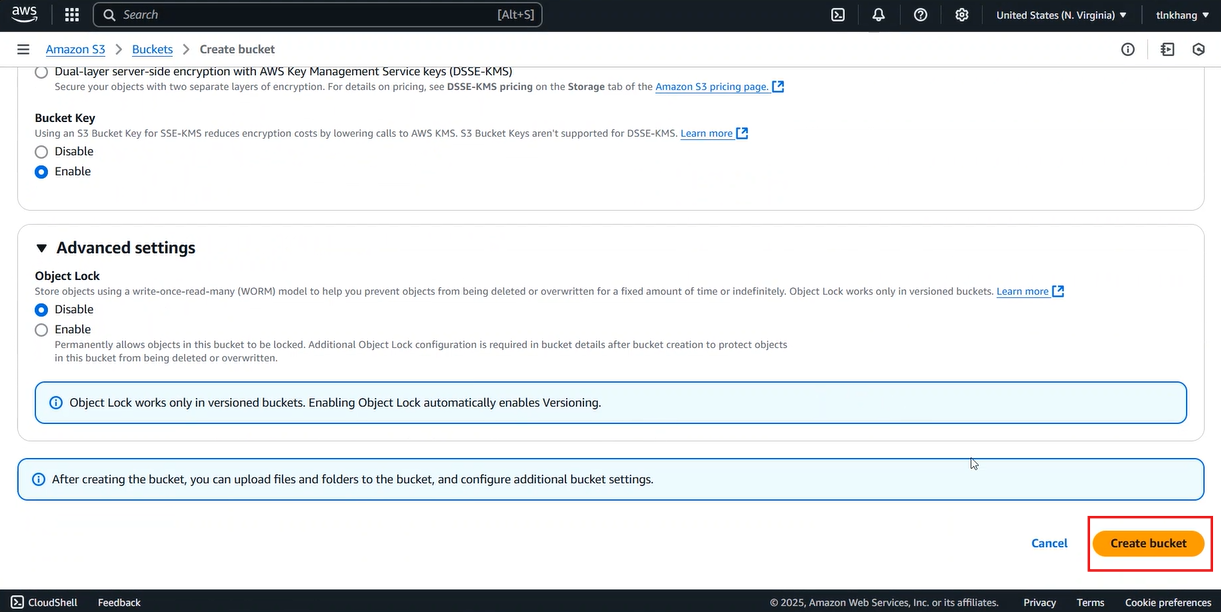The image size is (1221, 612).
Task: Click external link icon beside S3 pricing page
Action: point(778,87)
